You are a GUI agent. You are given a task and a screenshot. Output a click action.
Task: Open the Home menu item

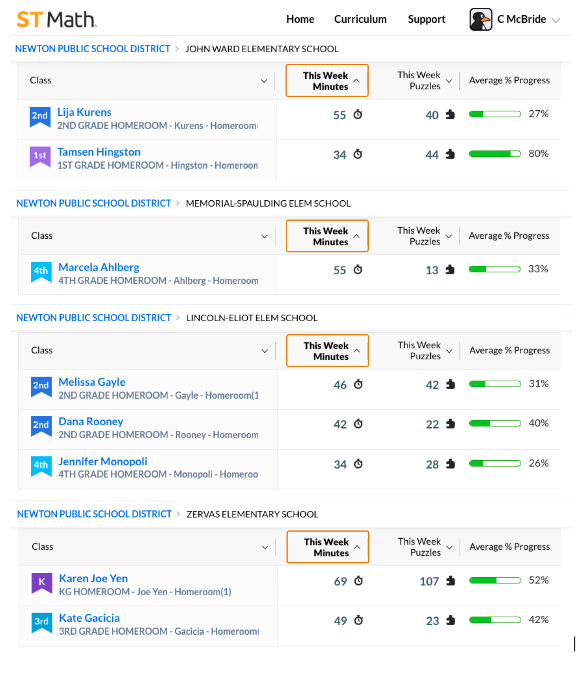click(300, 19)
